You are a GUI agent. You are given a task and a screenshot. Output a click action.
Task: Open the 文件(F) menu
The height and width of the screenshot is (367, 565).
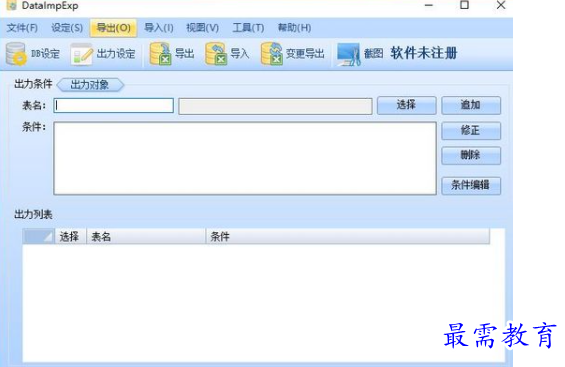[22, 28]
